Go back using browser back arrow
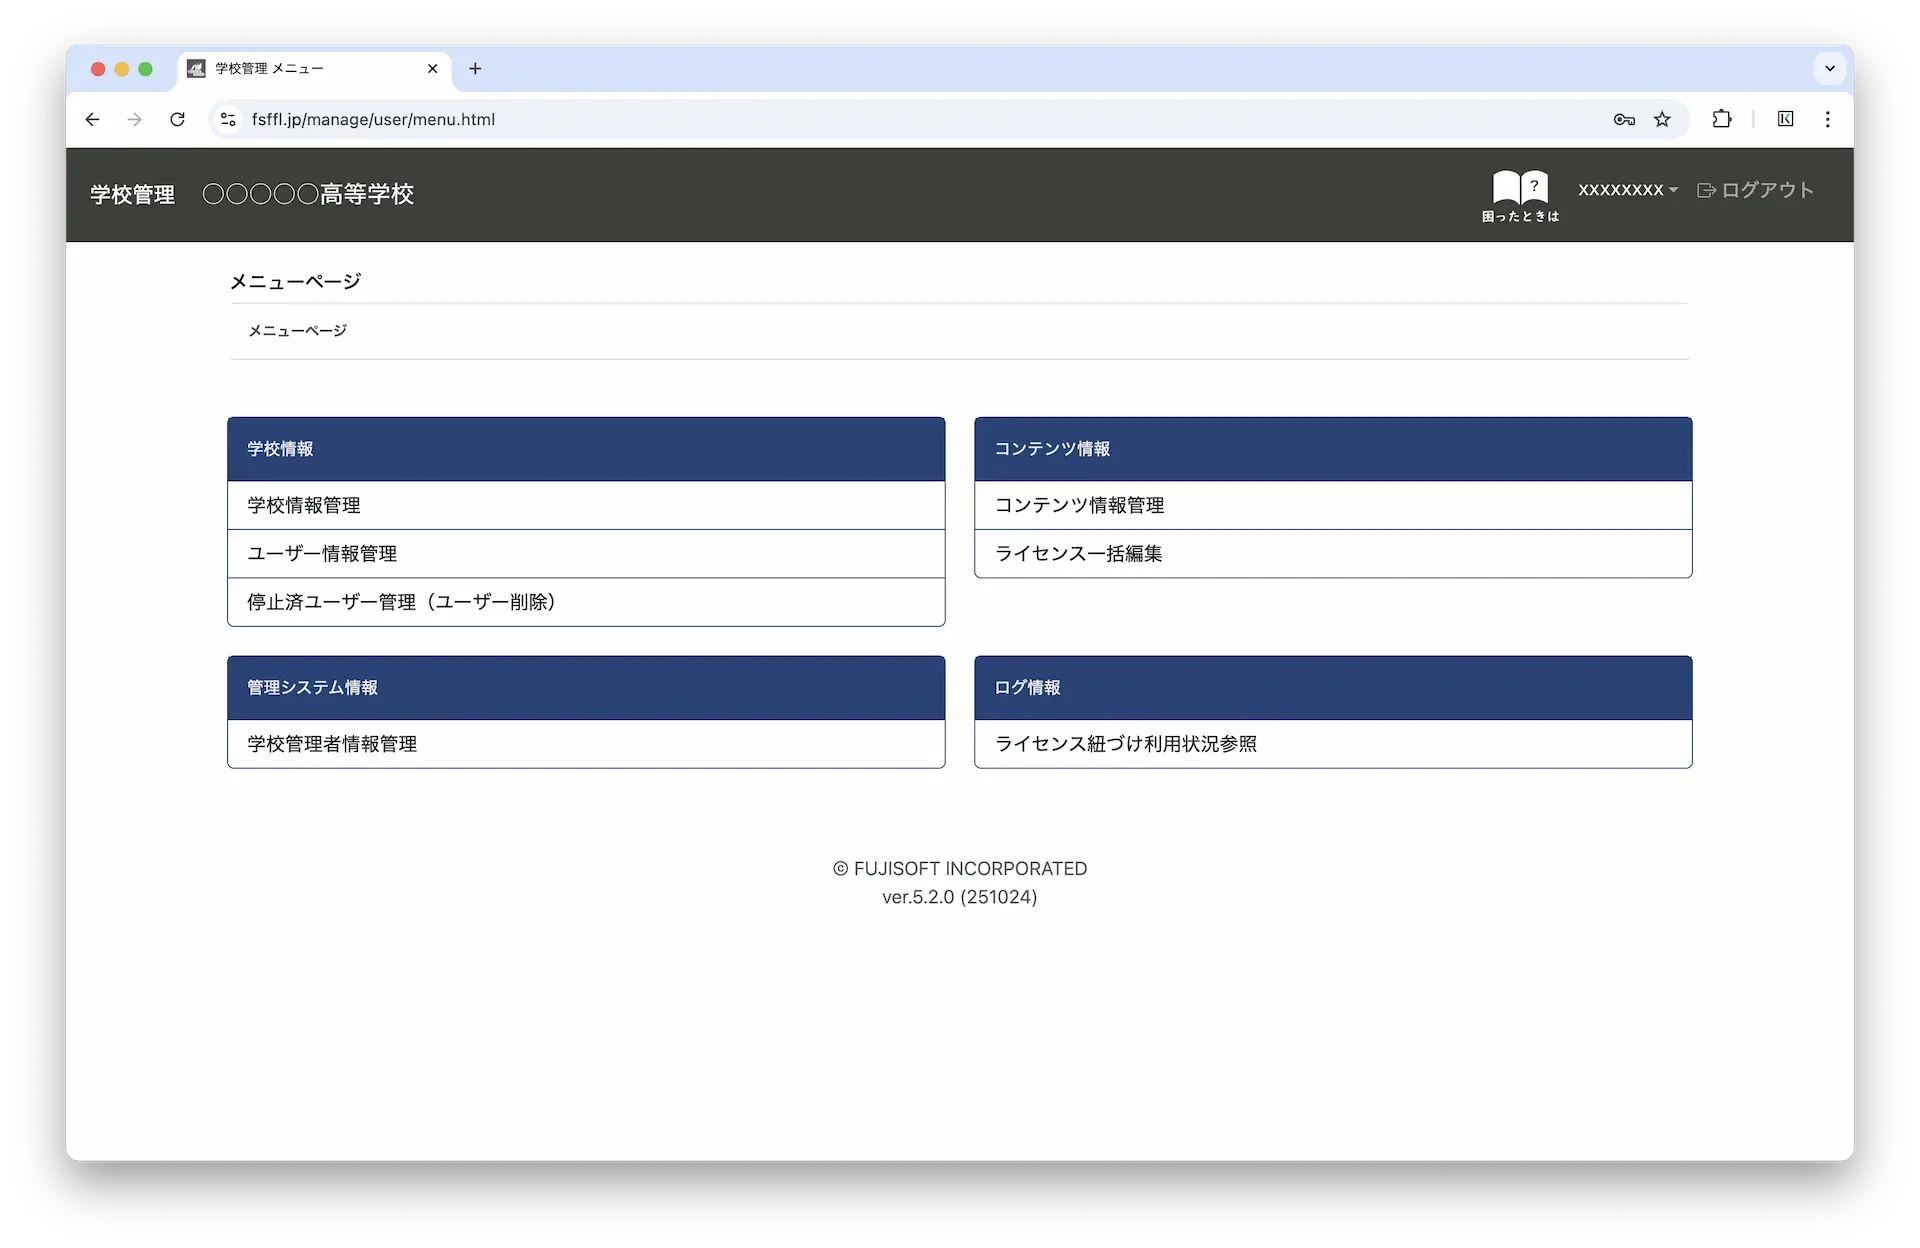The height and width of the screenshot is (1248, 1920). click(x=93, y=120)
